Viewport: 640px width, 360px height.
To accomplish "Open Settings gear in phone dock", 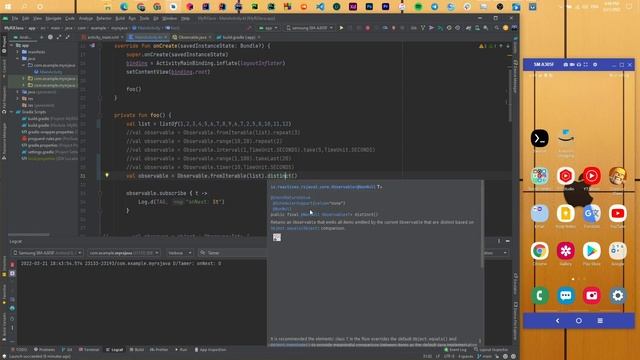I will (x=618, y=296).
